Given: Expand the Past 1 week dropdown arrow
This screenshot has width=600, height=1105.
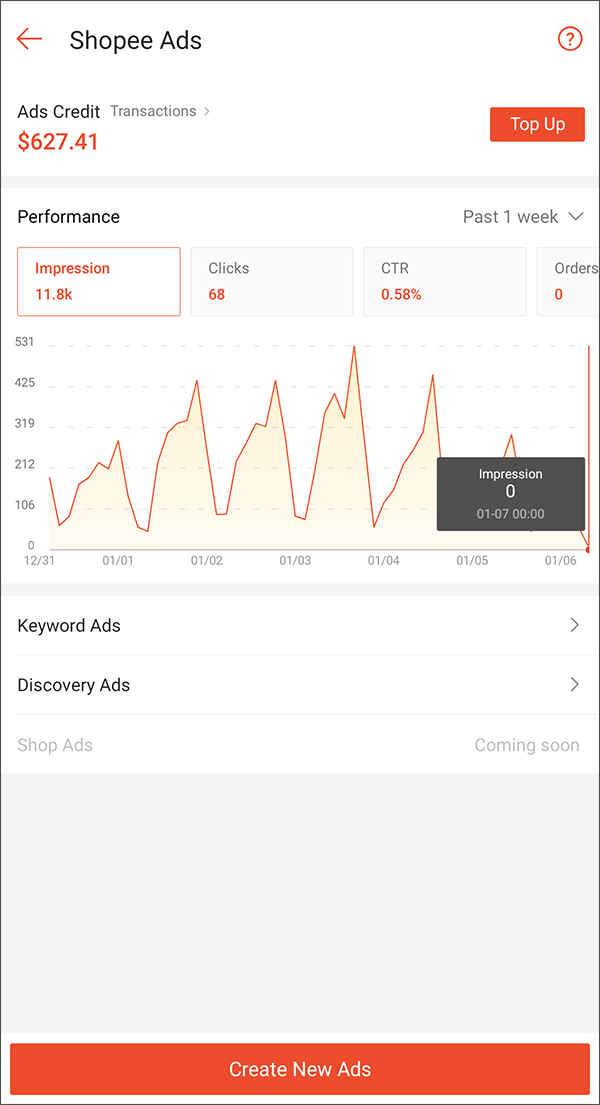Looking at the screenshot, I should [575, 216].
